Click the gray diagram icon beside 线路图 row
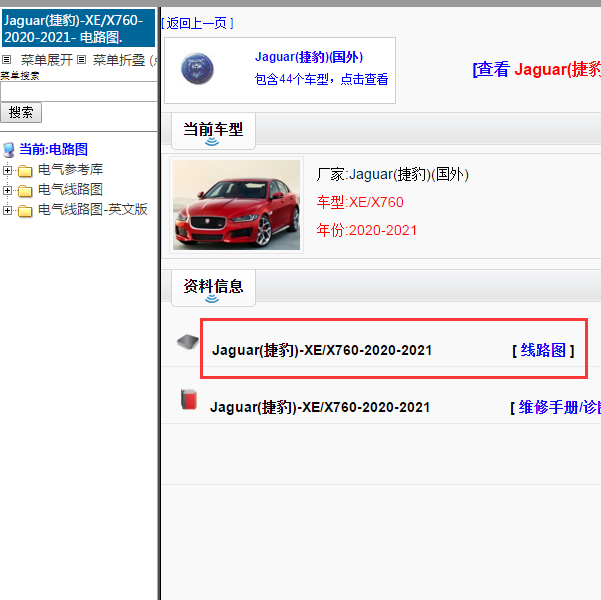Screen dimensions: 601x600 pyautogui.click(x=188, y=341)
